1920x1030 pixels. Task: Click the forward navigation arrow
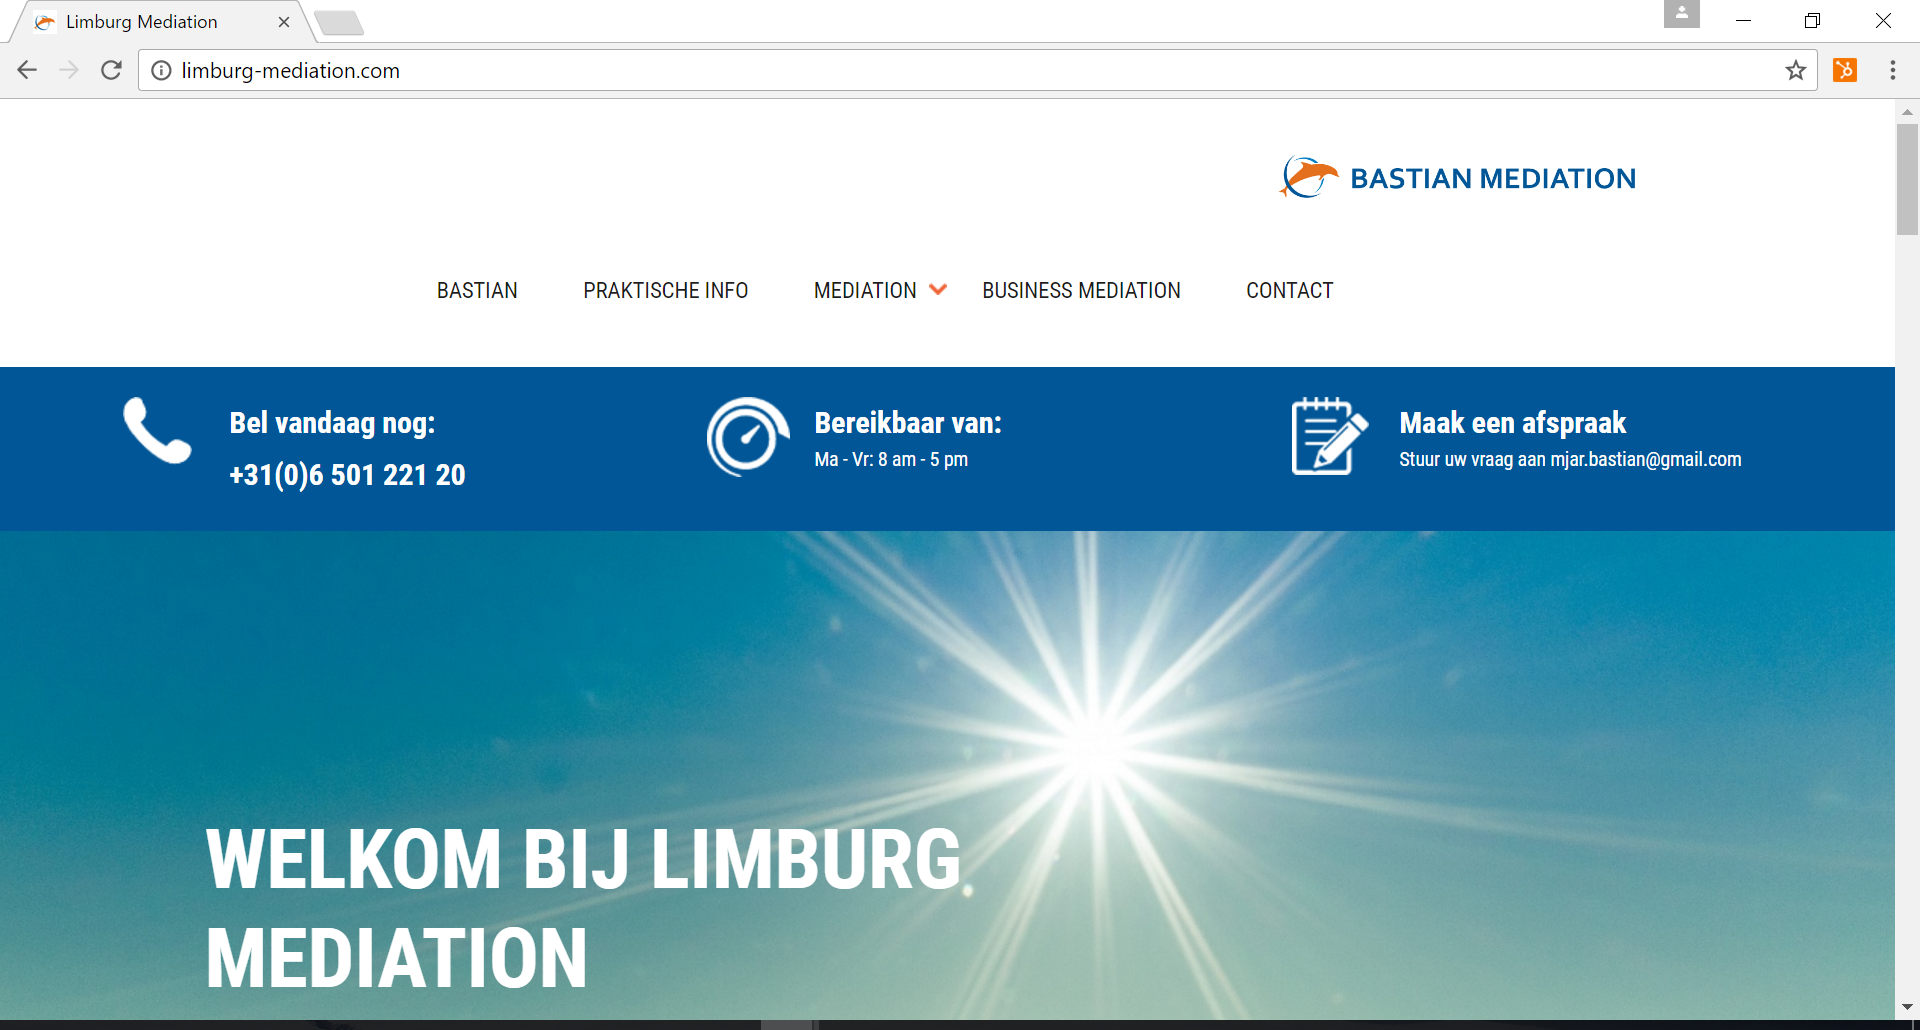click(x=68, y=70)
